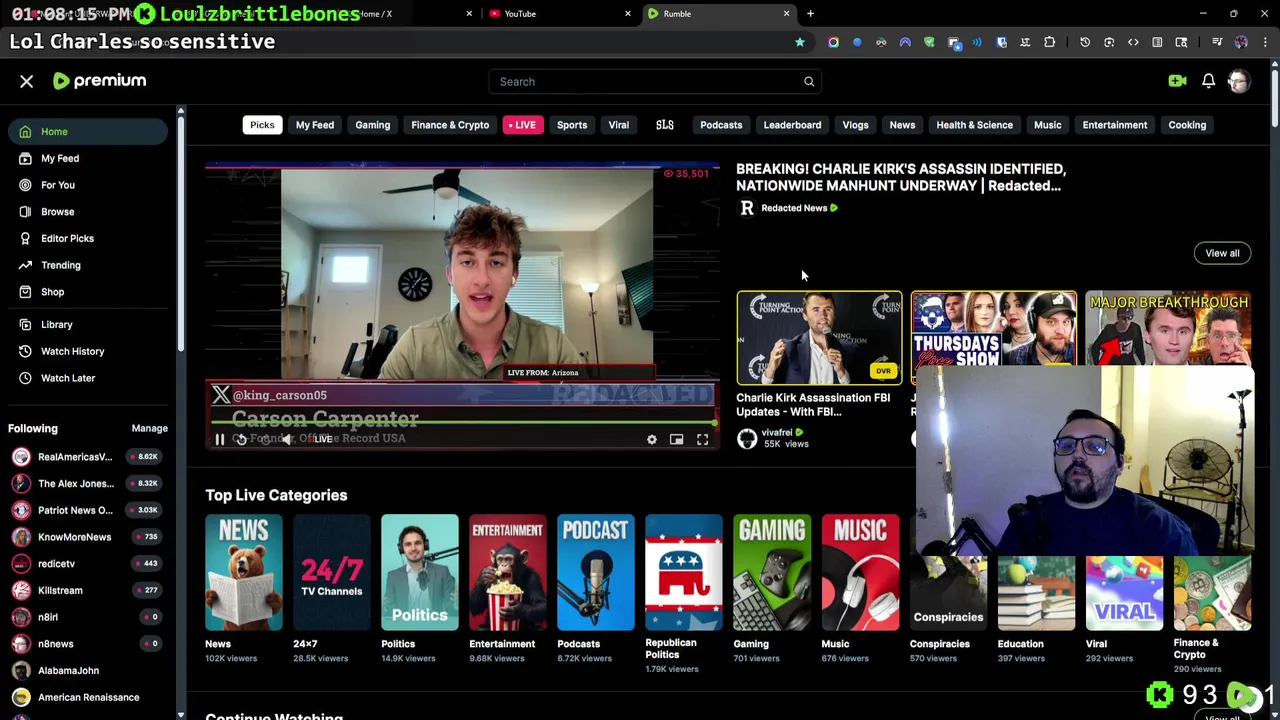Select the Sports category chip
The width and height of the screenshot is (1280, 720).
(x=572, y=125)
